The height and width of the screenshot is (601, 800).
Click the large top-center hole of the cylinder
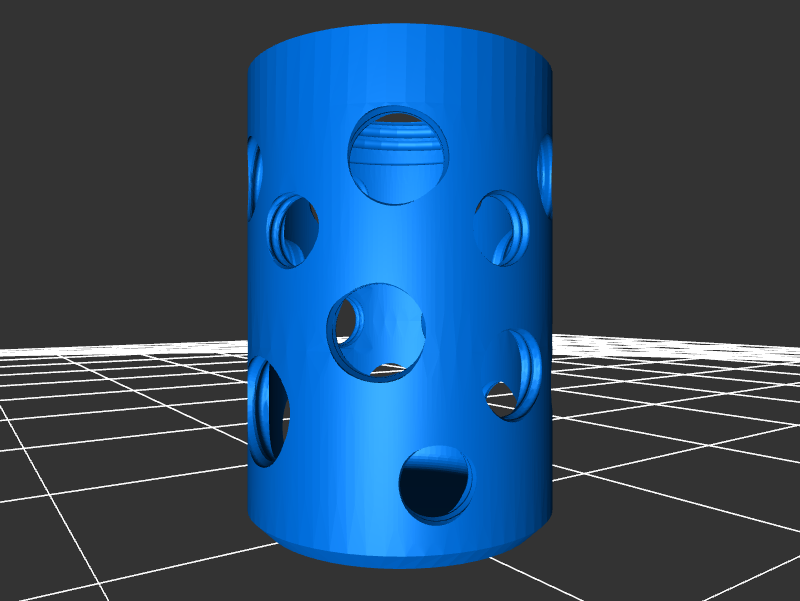[x=397, y=155]
